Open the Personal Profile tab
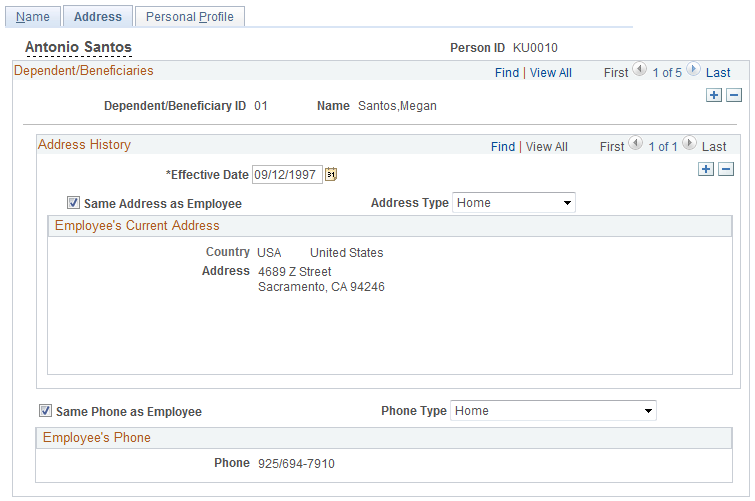 point(190,16)
